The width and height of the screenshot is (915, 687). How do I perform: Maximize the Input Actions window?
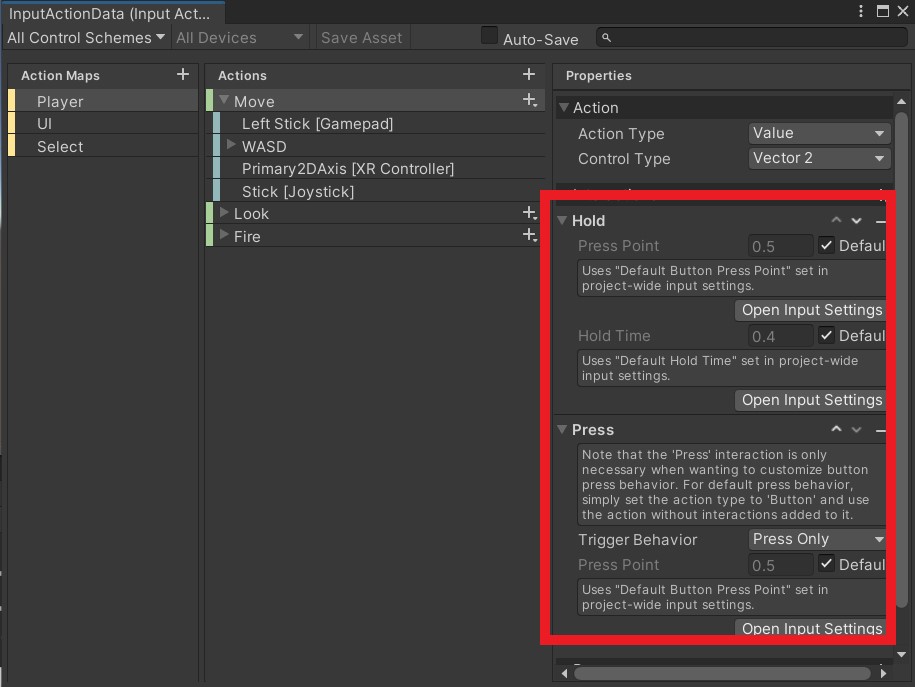[883, 11]
